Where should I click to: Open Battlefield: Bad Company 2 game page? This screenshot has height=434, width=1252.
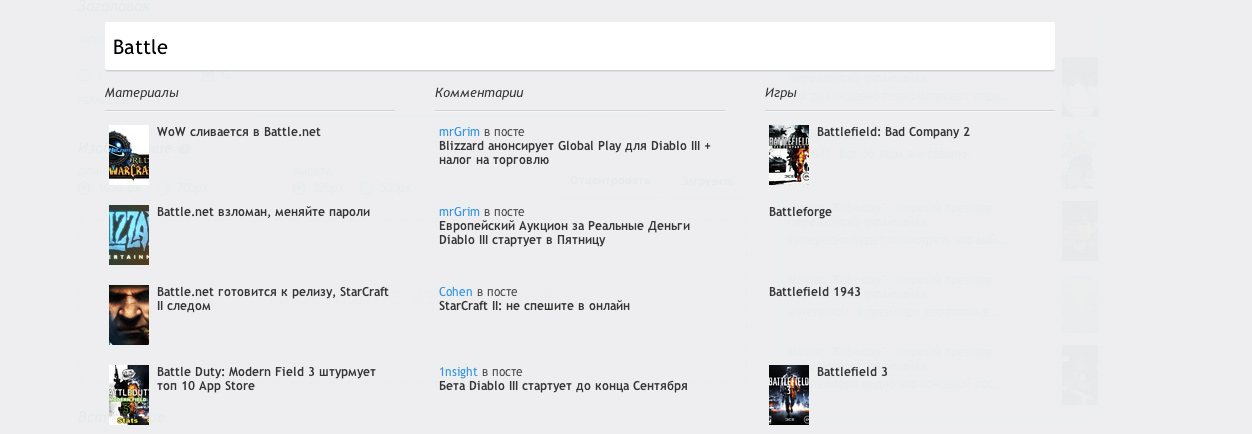pyautogui.click(x=893, y=132)
